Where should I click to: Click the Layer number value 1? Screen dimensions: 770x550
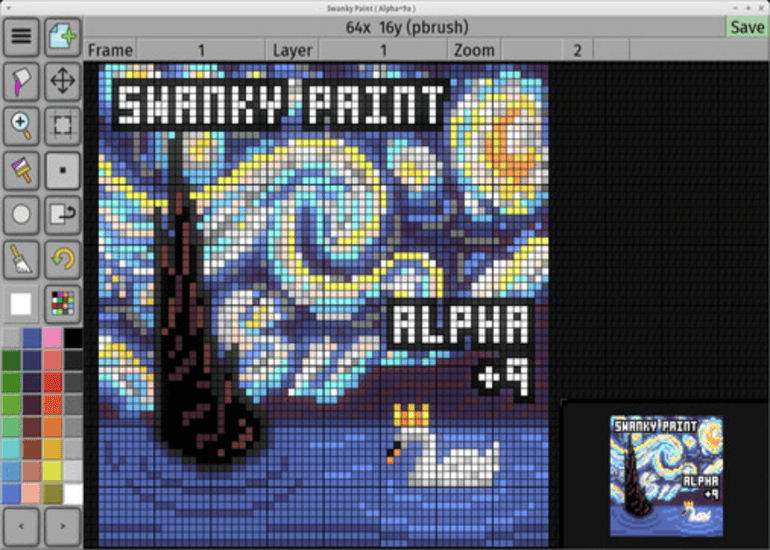[x=383, y=50]
